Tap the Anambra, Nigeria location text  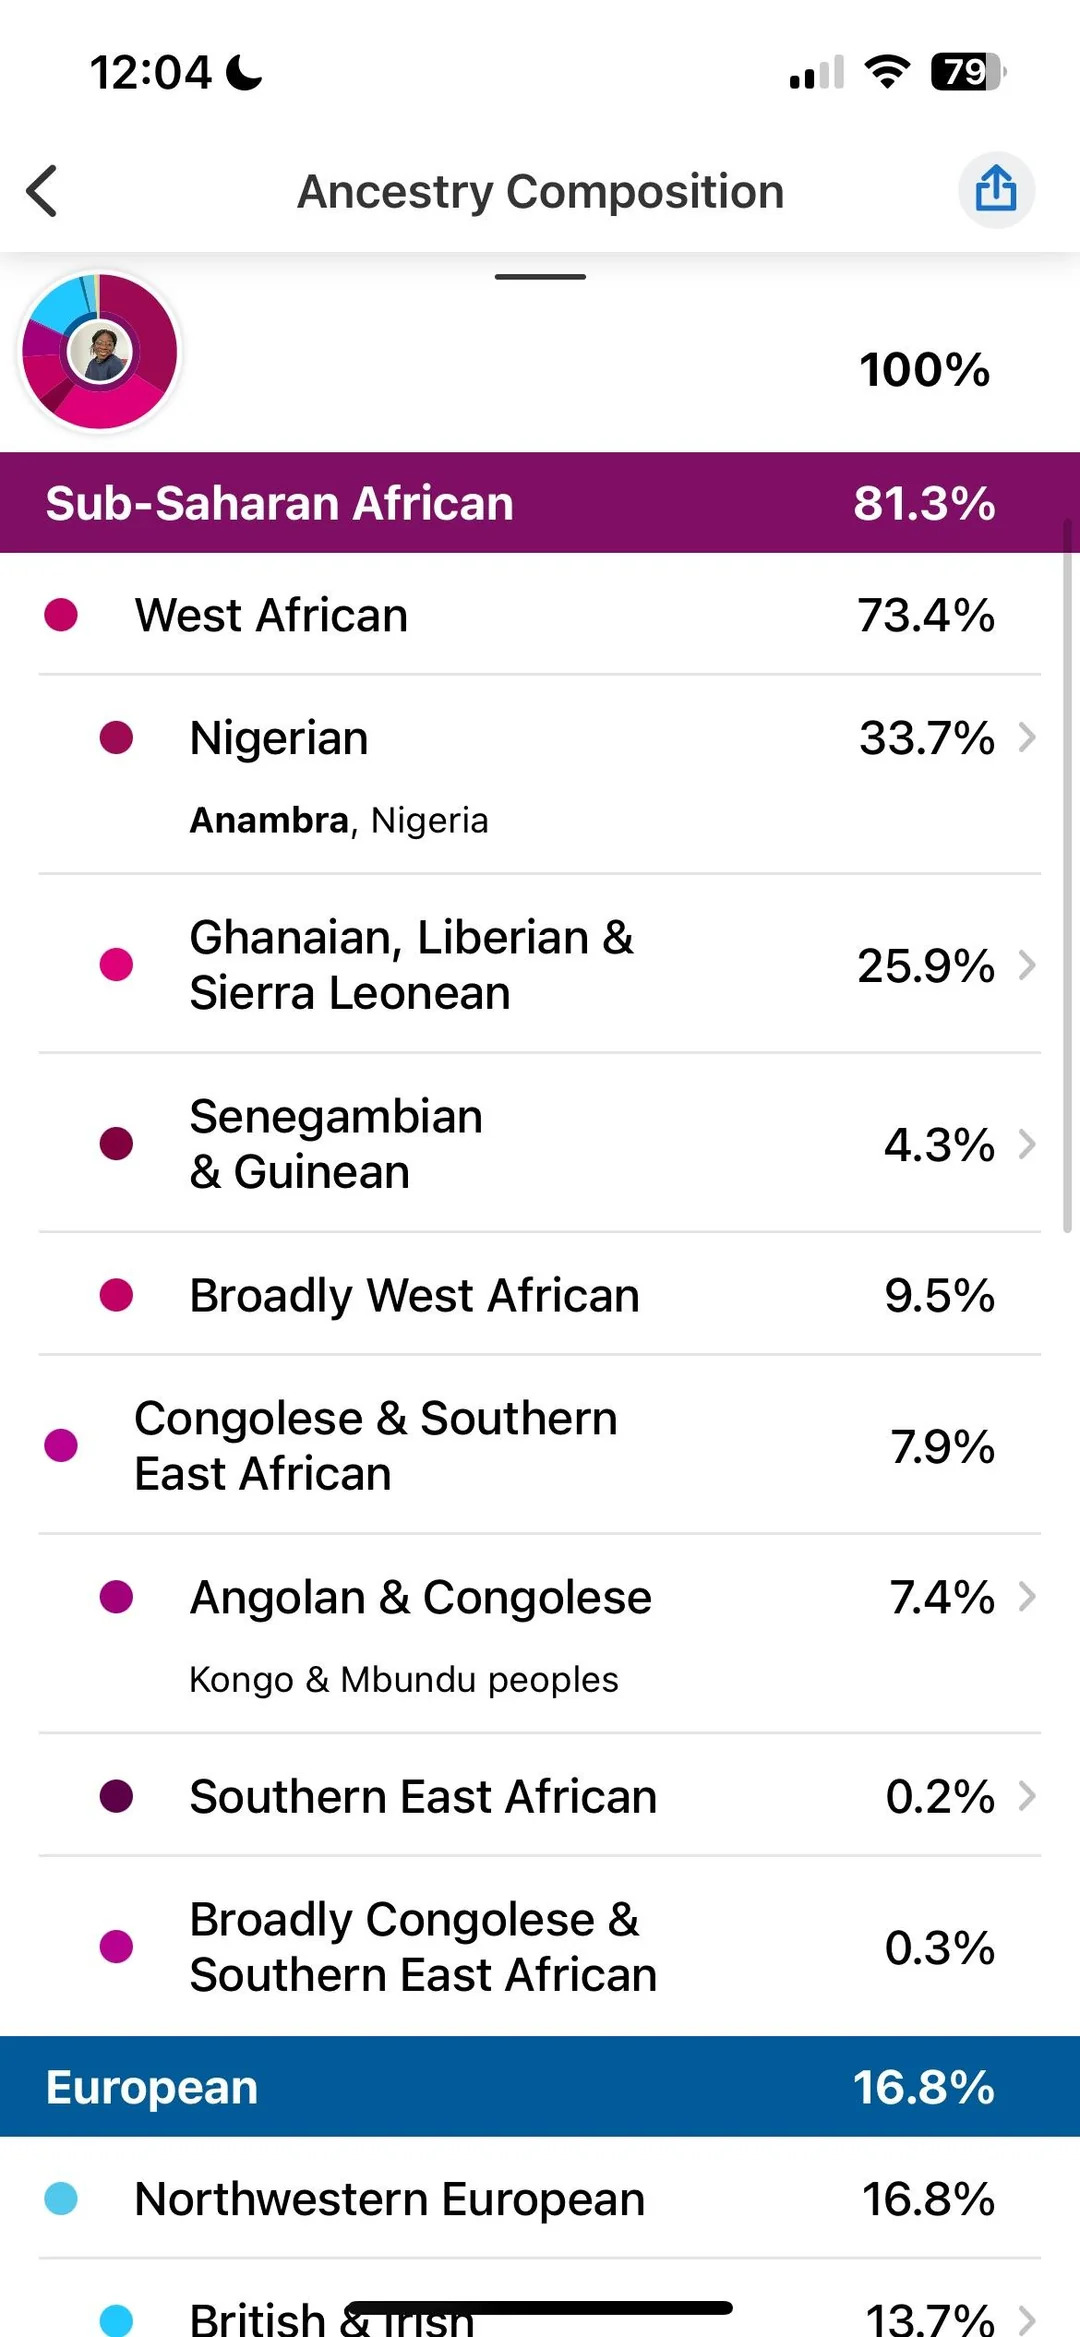pyautogui.click(x=339, y=820)
